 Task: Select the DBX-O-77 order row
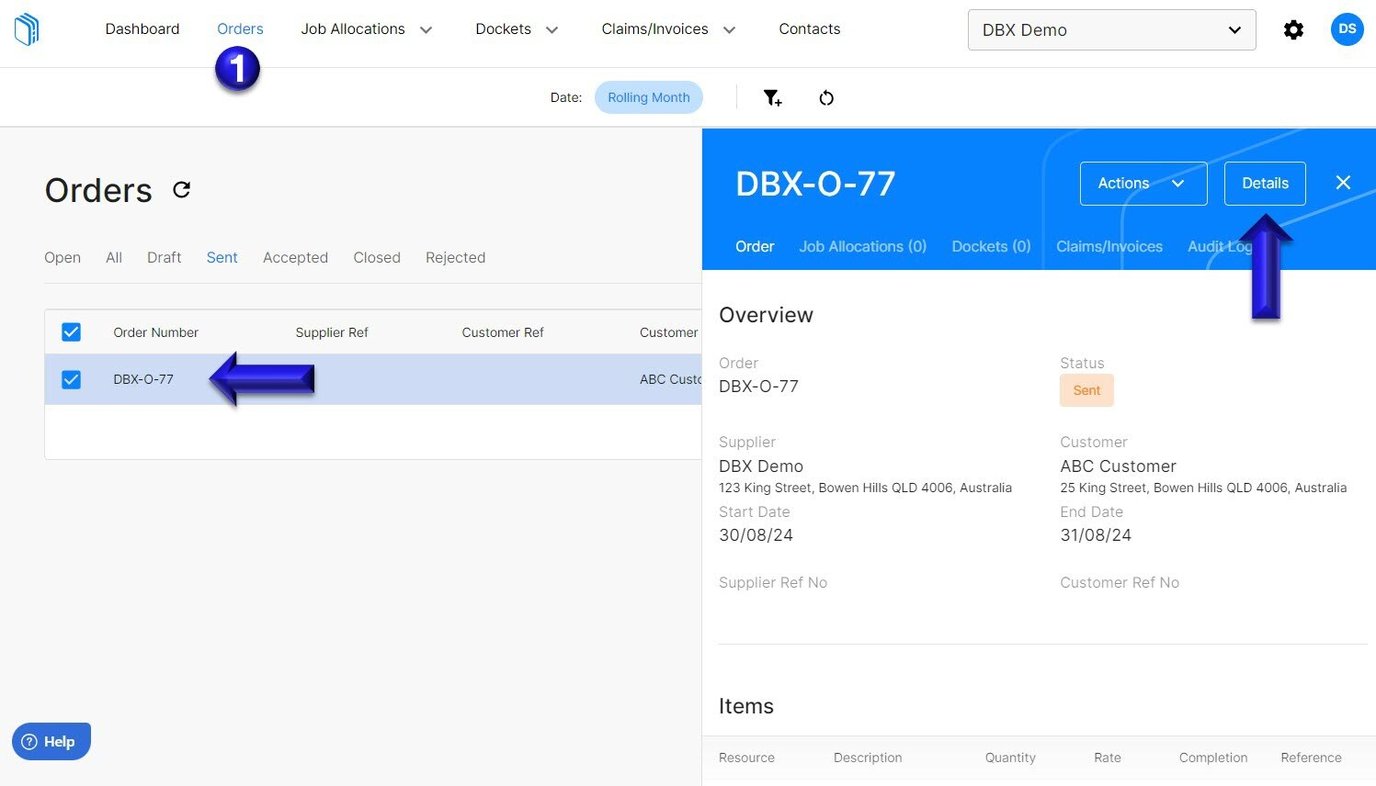[x=143, y=379]
